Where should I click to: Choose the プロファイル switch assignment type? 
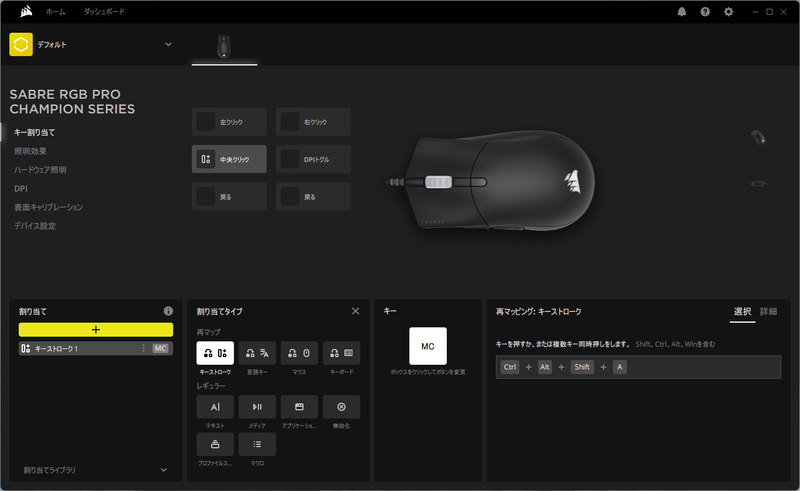[x=215, y=445]
